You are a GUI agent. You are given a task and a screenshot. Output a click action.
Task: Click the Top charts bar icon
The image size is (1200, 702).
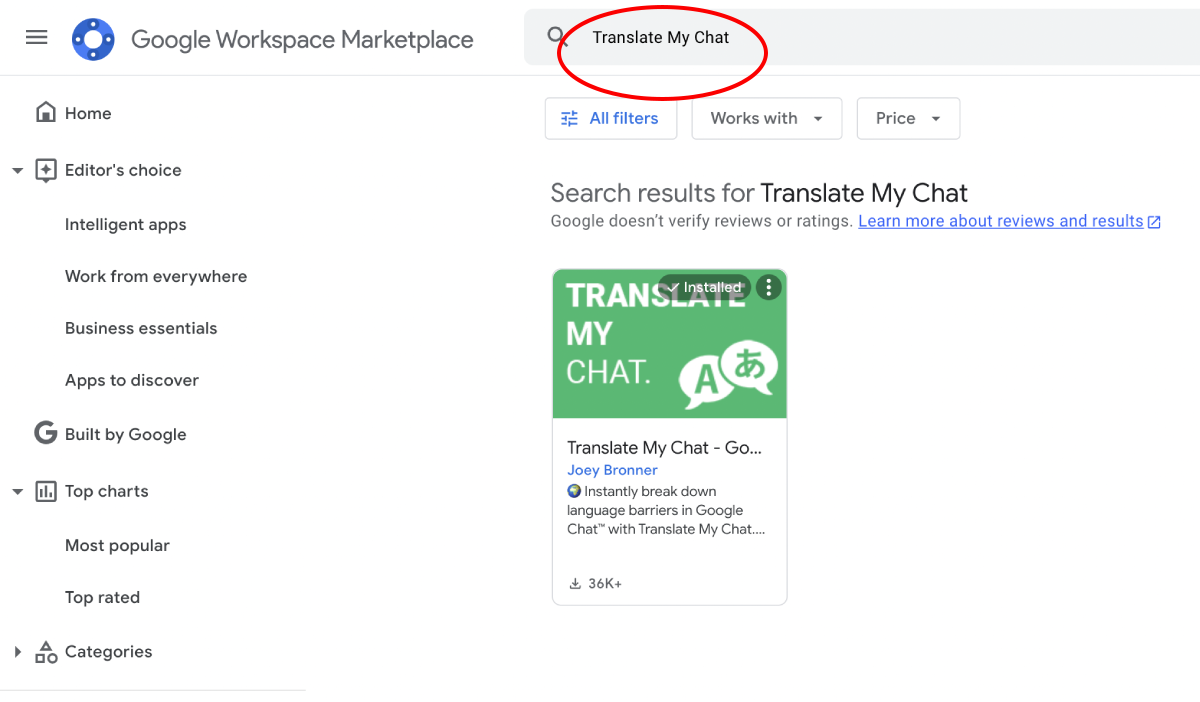point(46,491)
